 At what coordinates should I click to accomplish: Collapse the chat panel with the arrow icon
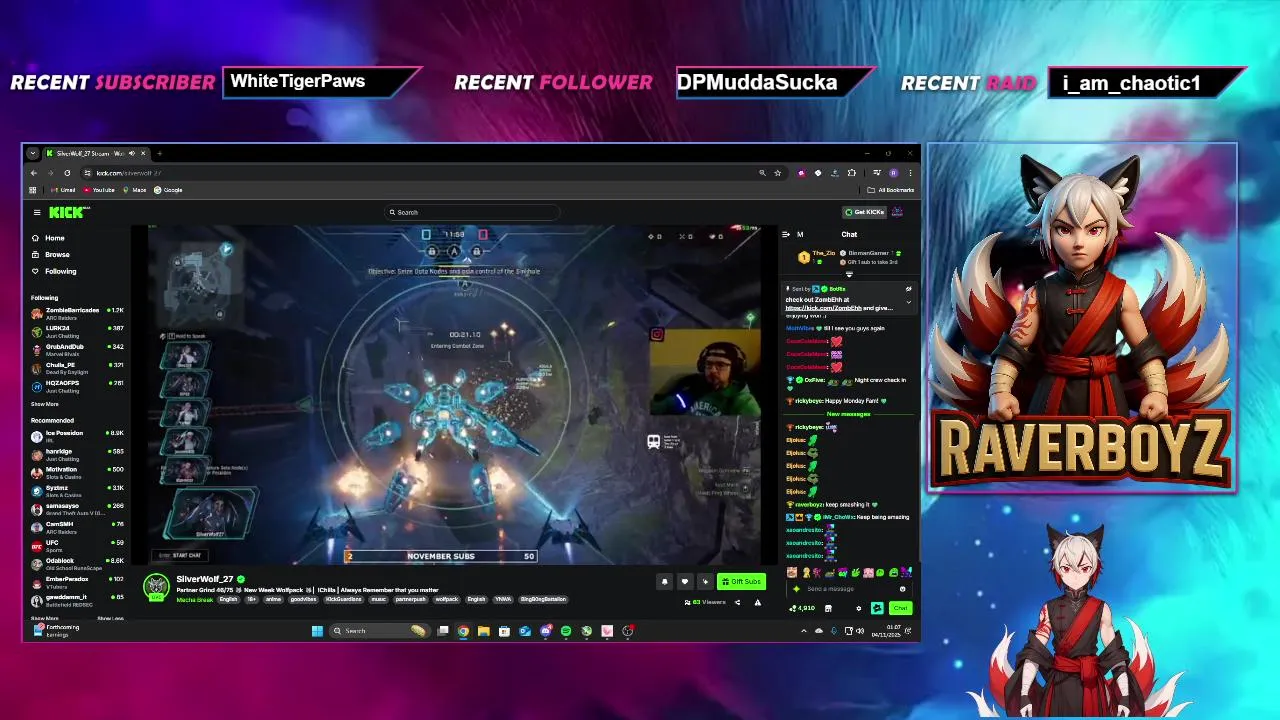[x=786, y=234]
